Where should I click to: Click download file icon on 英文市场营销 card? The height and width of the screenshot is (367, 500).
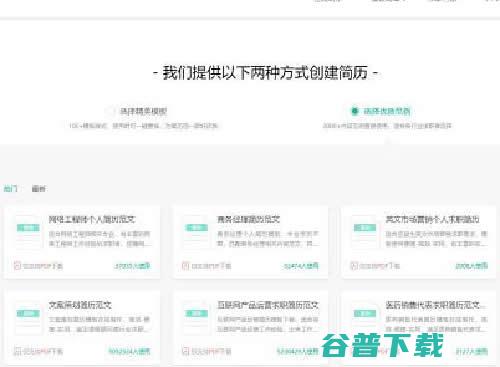(354, 266)
